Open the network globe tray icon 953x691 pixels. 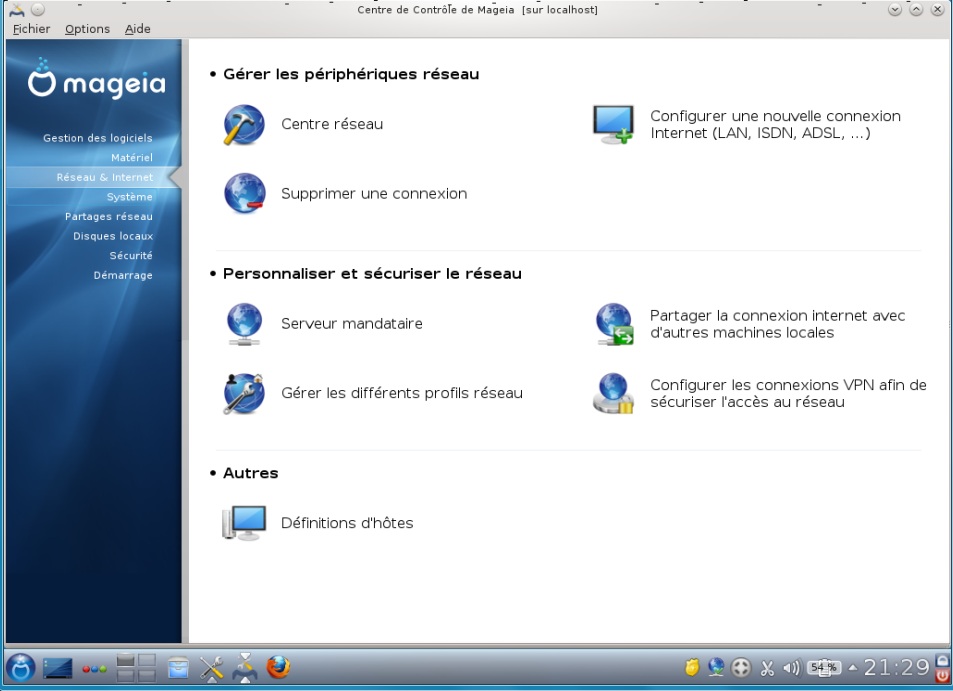click(x=716, y=668)
